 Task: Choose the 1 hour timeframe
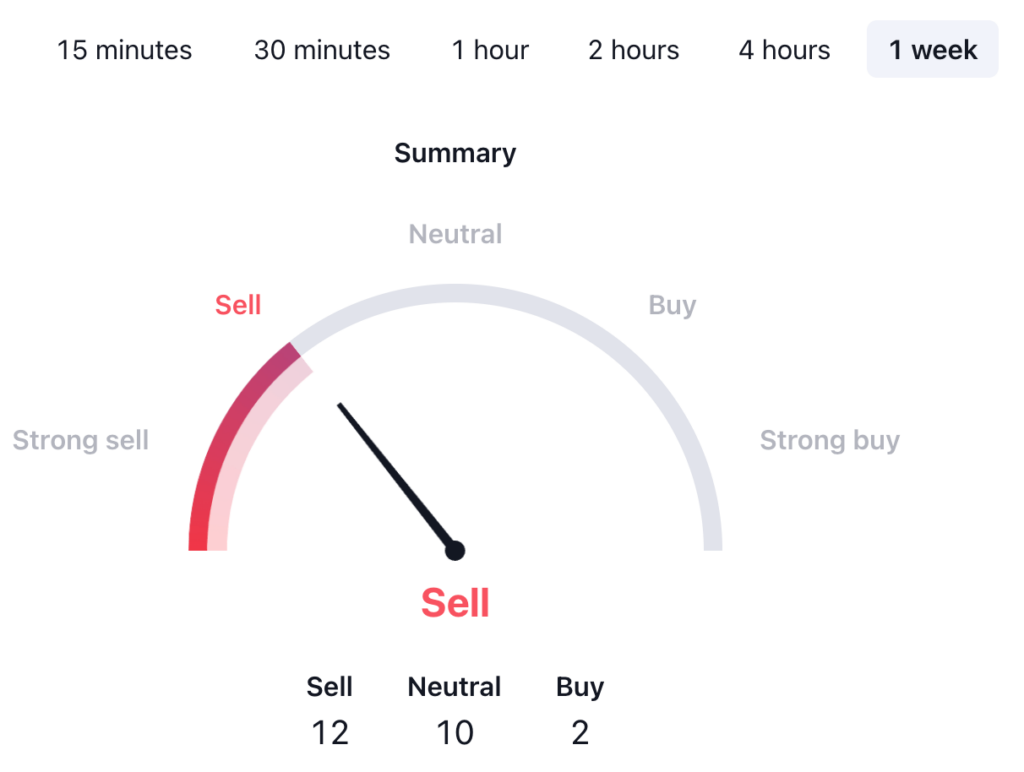point(490,50)
